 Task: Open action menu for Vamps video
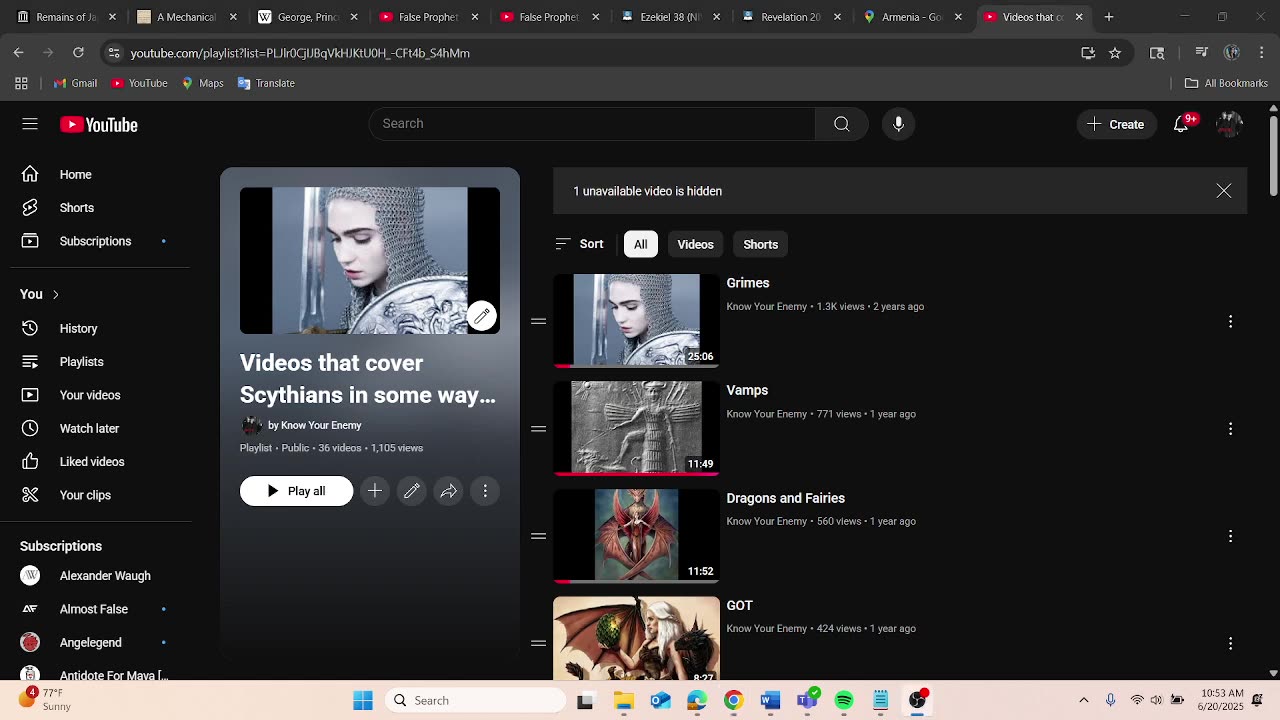tap(1230, 428)
